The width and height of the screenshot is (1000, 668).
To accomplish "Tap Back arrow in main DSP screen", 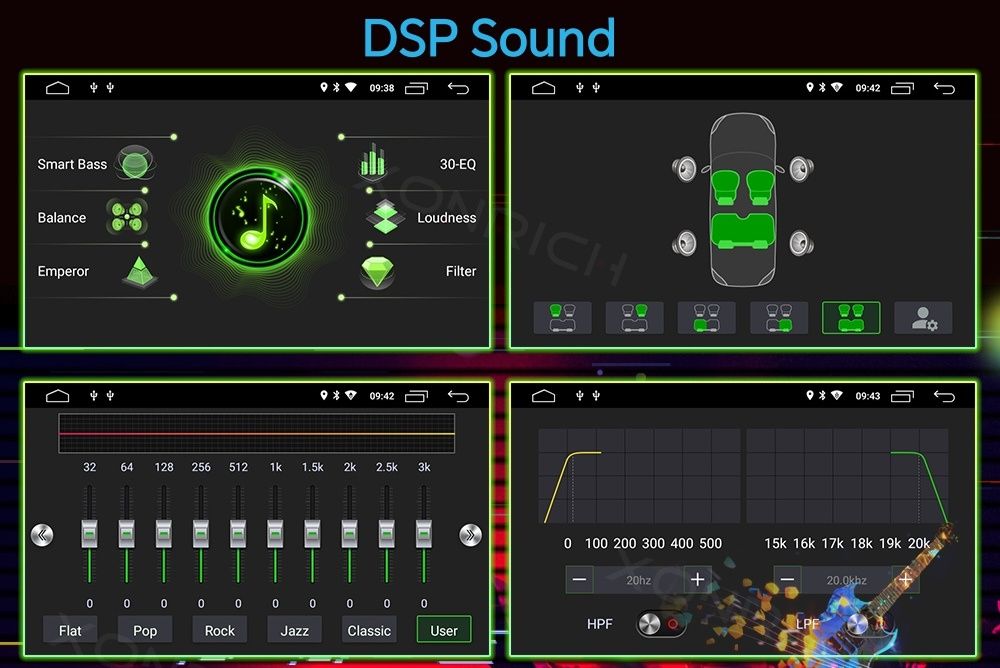I will pyautogui.click(x=458, y=88).
